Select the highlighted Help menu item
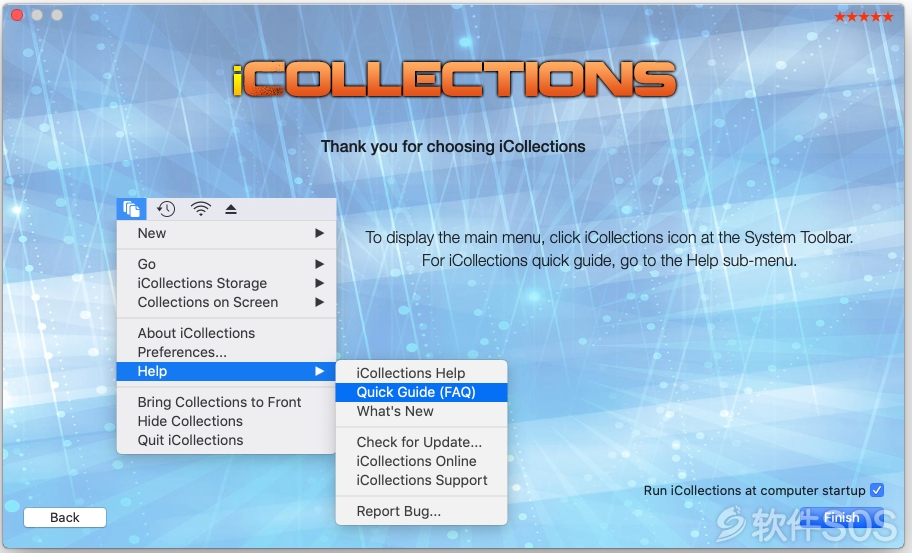The height and width of the screenshot is (553, 912). (226, 371)
